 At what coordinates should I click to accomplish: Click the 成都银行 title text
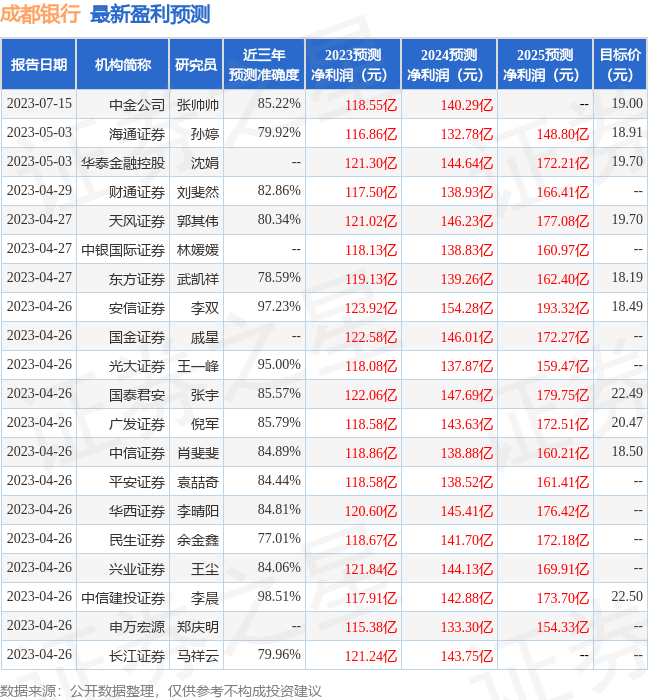[x=42, y=14]
